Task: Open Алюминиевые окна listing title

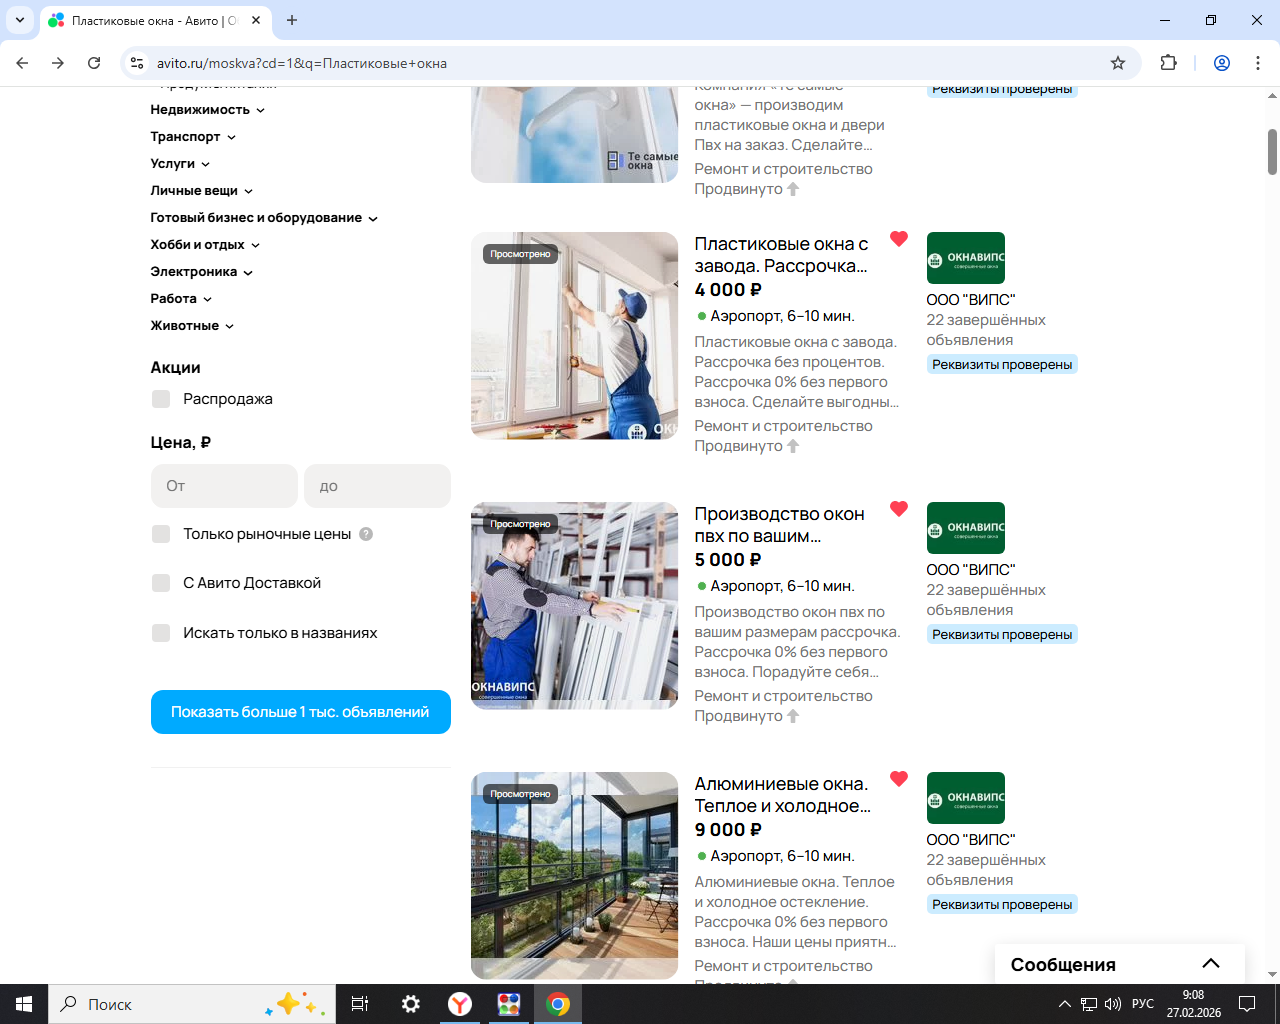Action: click(x=783, y=795)
